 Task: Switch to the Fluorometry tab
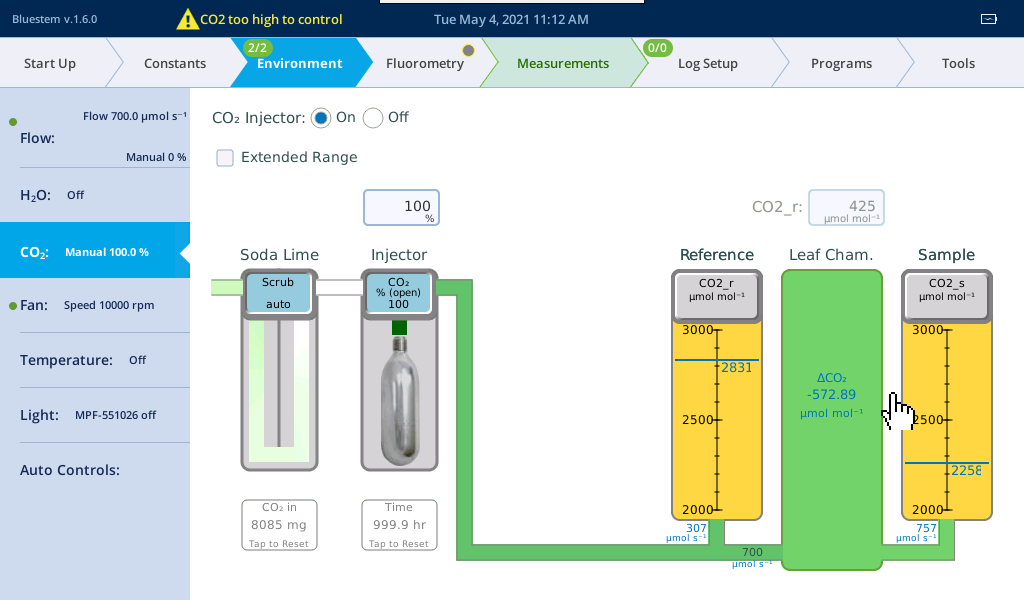425,63
